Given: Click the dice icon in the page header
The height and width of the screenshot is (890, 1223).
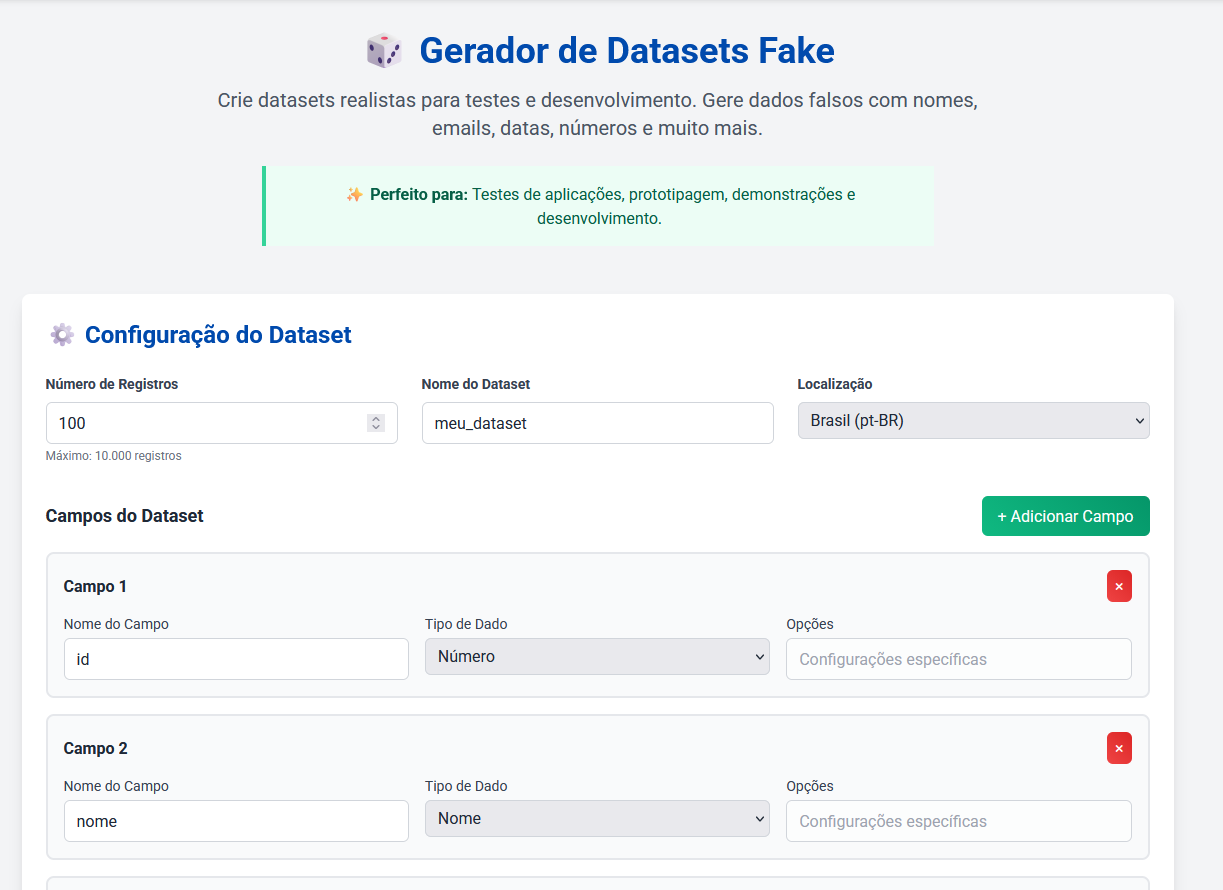Looking at the screenshot, I should point(382,49).
